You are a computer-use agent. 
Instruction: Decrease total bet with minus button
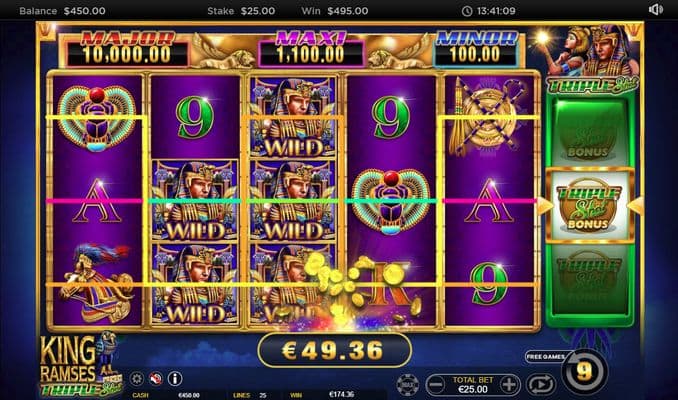(x=436, y=384)
